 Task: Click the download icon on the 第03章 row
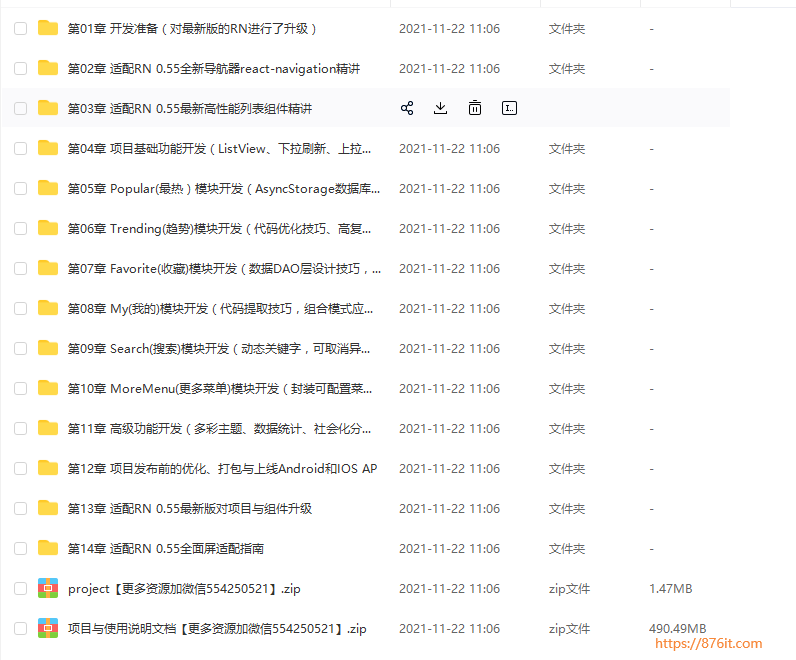point(441,108)
